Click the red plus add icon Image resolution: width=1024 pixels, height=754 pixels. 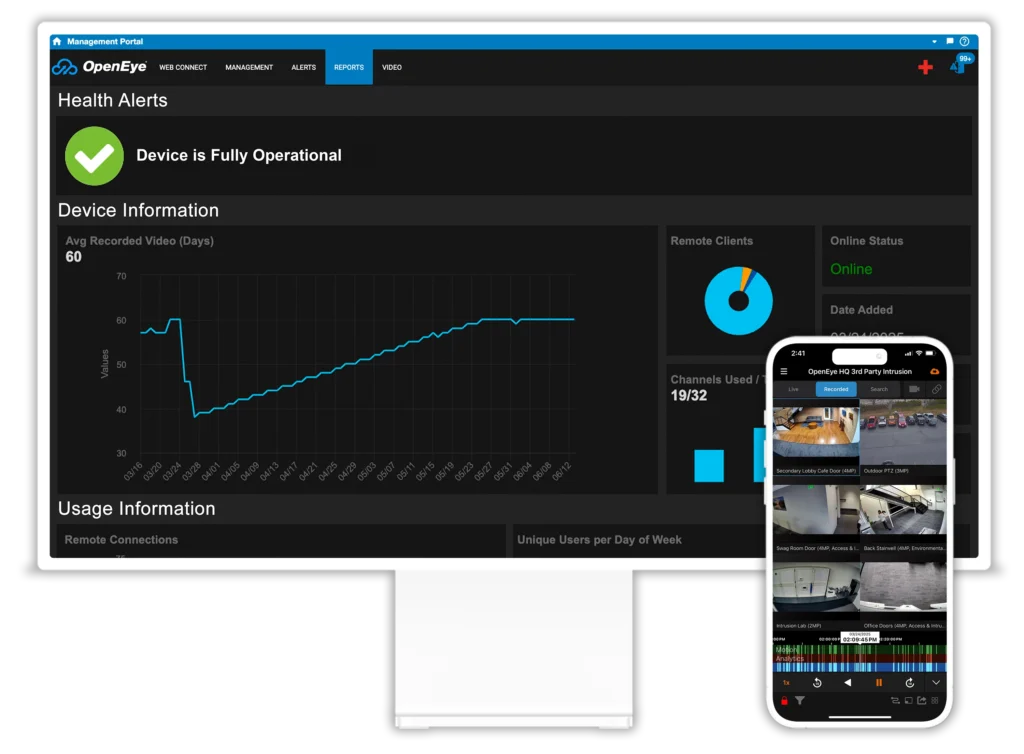925,67
